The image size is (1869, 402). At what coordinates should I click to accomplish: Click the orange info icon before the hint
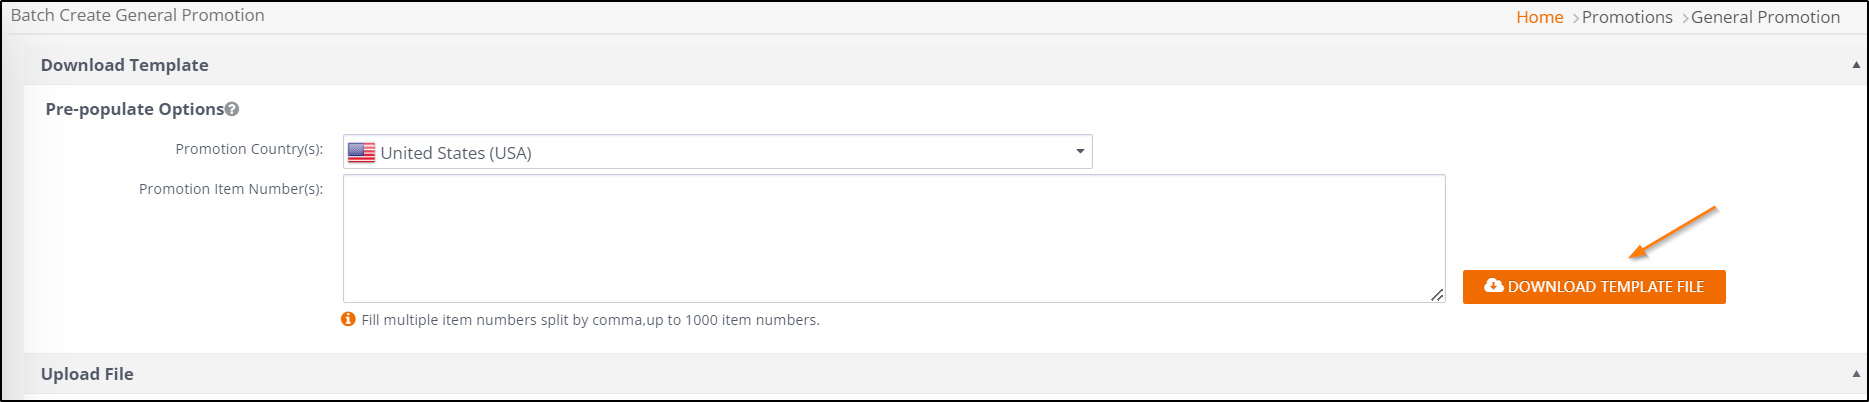(x=348, y=319)
